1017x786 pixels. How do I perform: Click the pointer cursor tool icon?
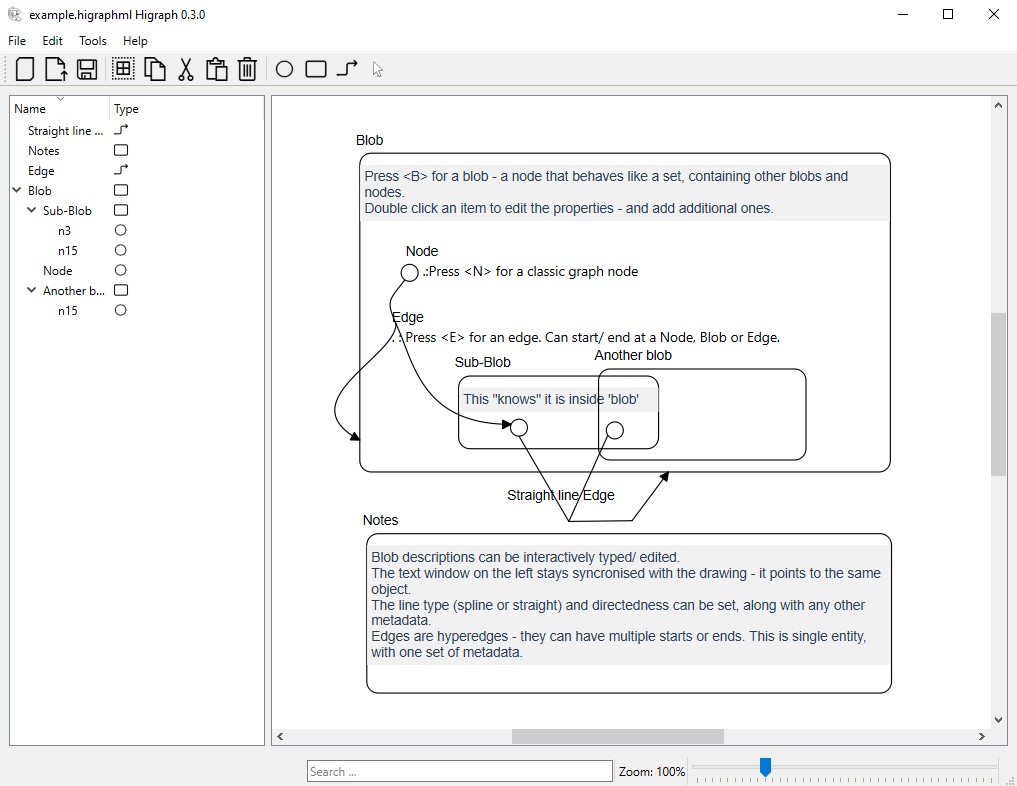pos(377,69)
